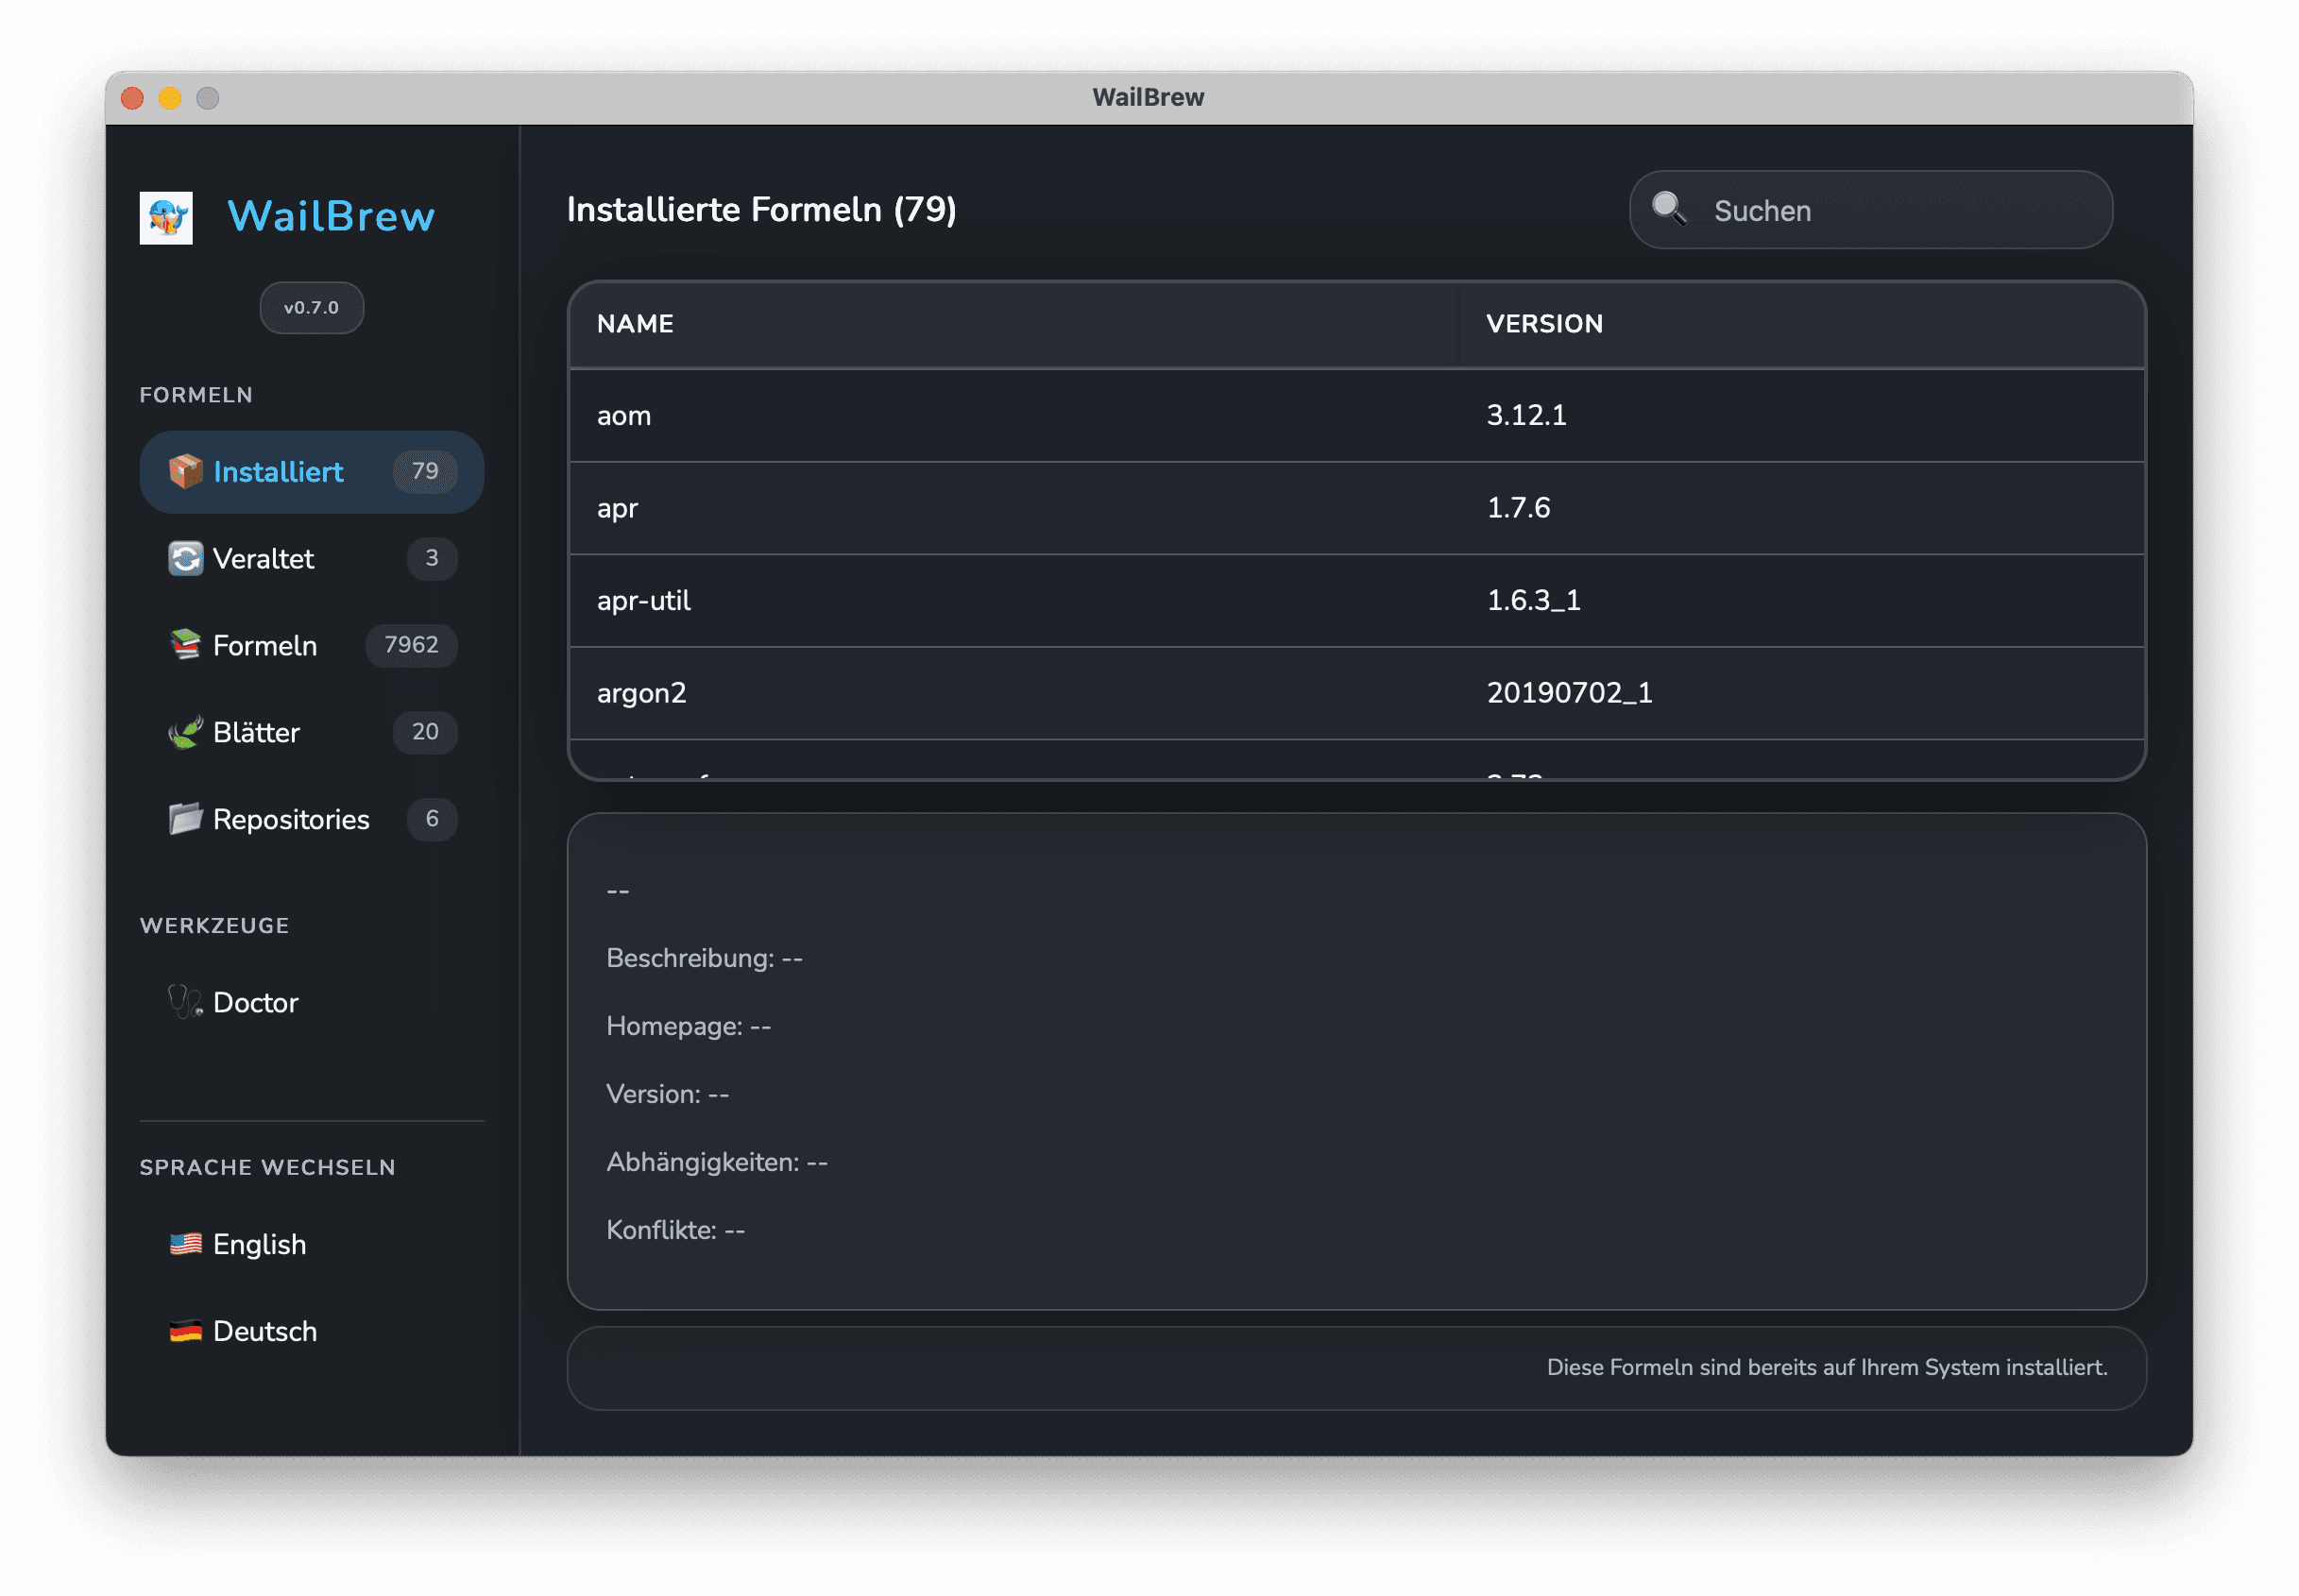Click the v0.7.0 version badge

(311, 307)
